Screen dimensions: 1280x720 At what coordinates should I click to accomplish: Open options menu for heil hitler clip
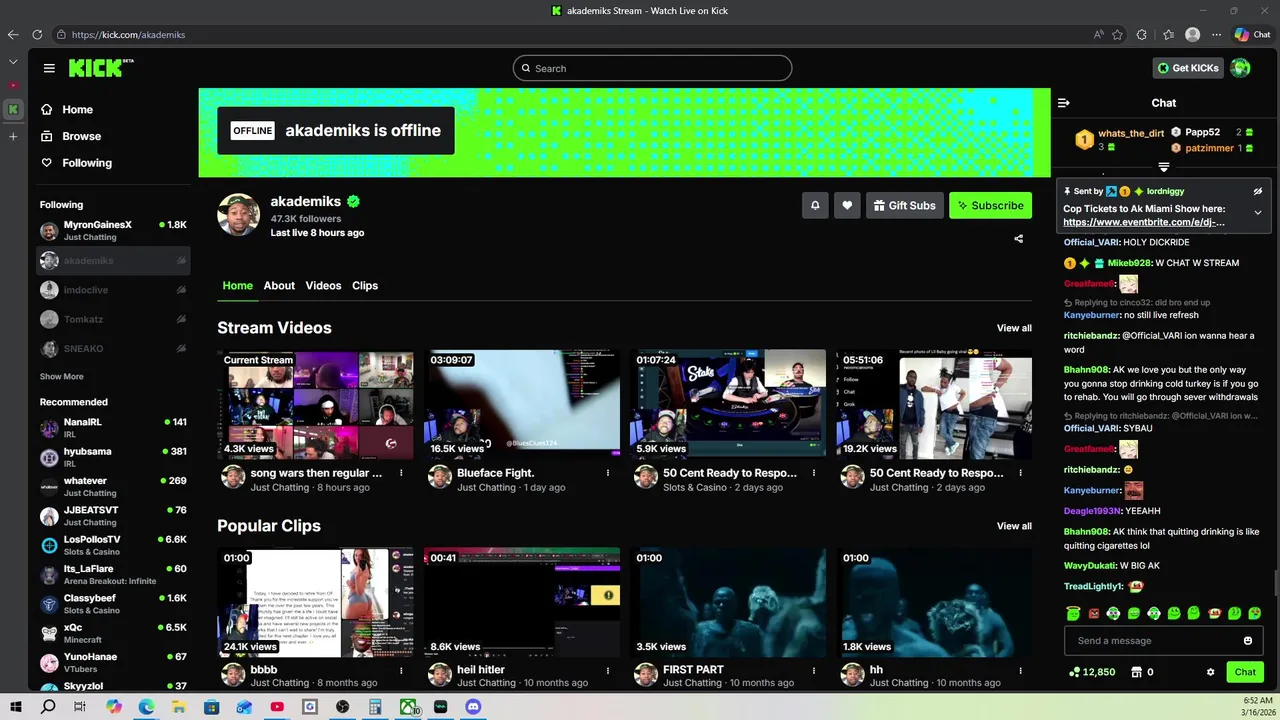pyautogui.click(x=607, y=670)
